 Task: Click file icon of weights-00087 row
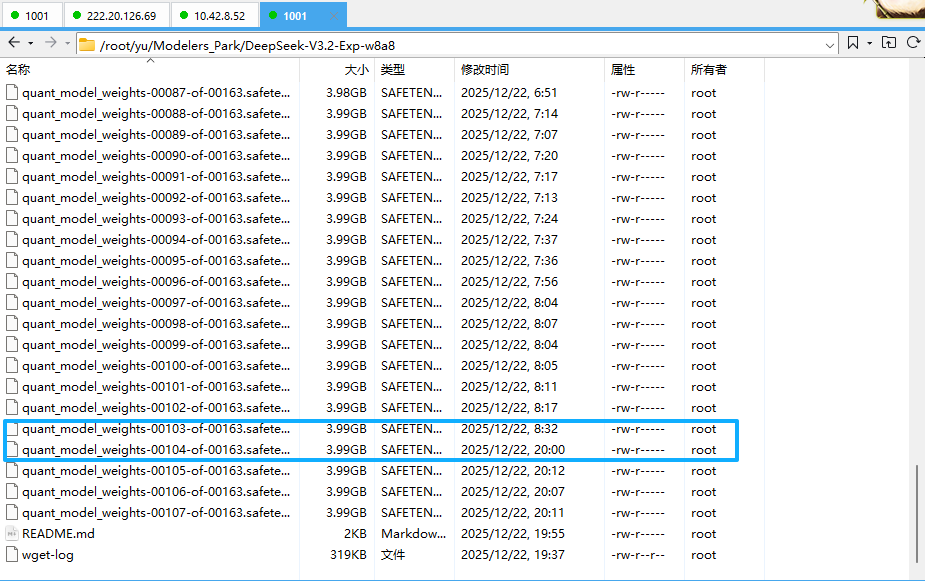[x=12, y=93]
